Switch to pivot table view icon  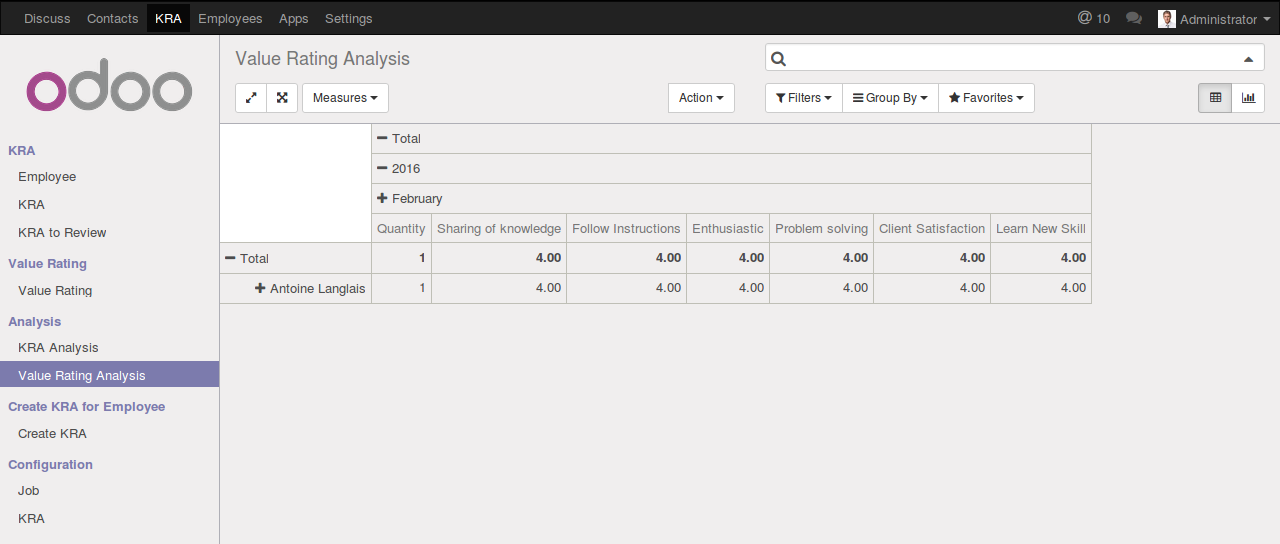pos(1215,98)
